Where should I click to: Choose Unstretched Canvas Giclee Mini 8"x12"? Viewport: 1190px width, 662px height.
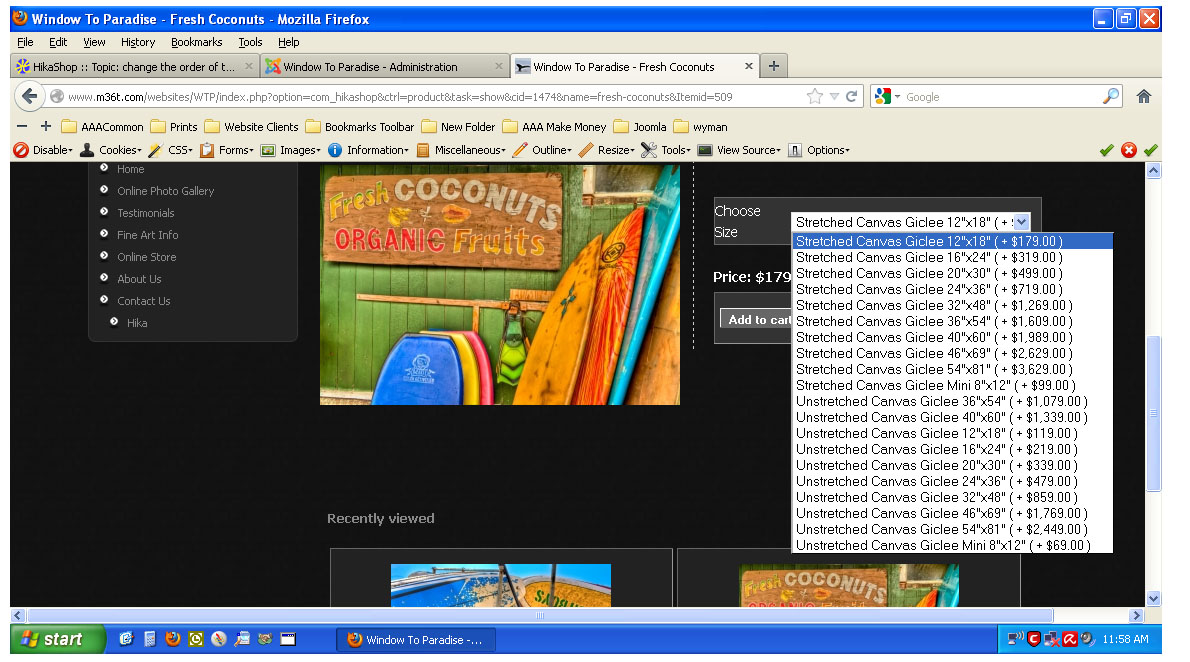[942, 545]
